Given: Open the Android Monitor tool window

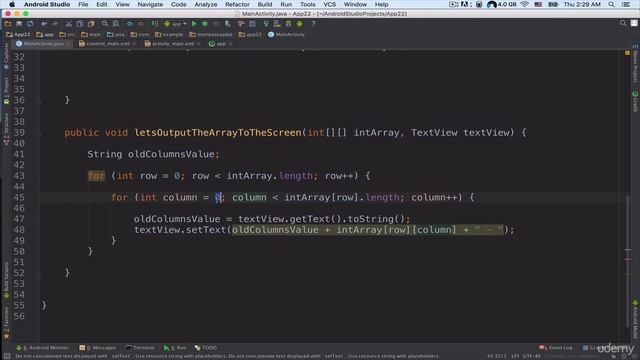Looking at the screenshot, I should click(x=42, y=348).
